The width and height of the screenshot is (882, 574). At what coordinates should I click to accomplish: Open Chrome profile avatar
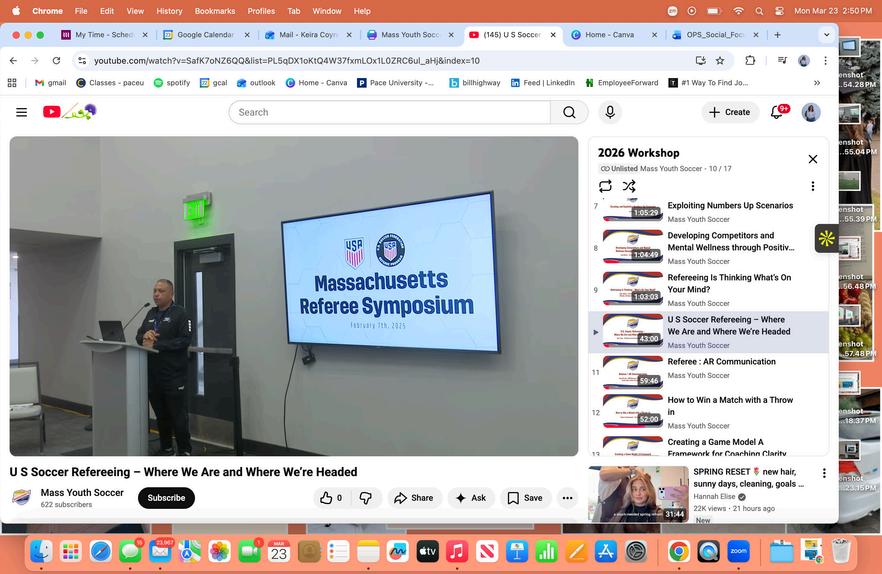tap(804, 61)
